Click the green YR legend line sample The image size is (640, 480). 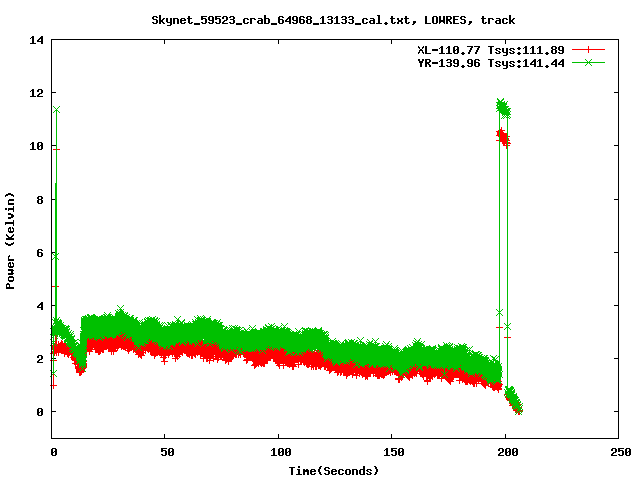pyautogui.click(x=589, y=62)
